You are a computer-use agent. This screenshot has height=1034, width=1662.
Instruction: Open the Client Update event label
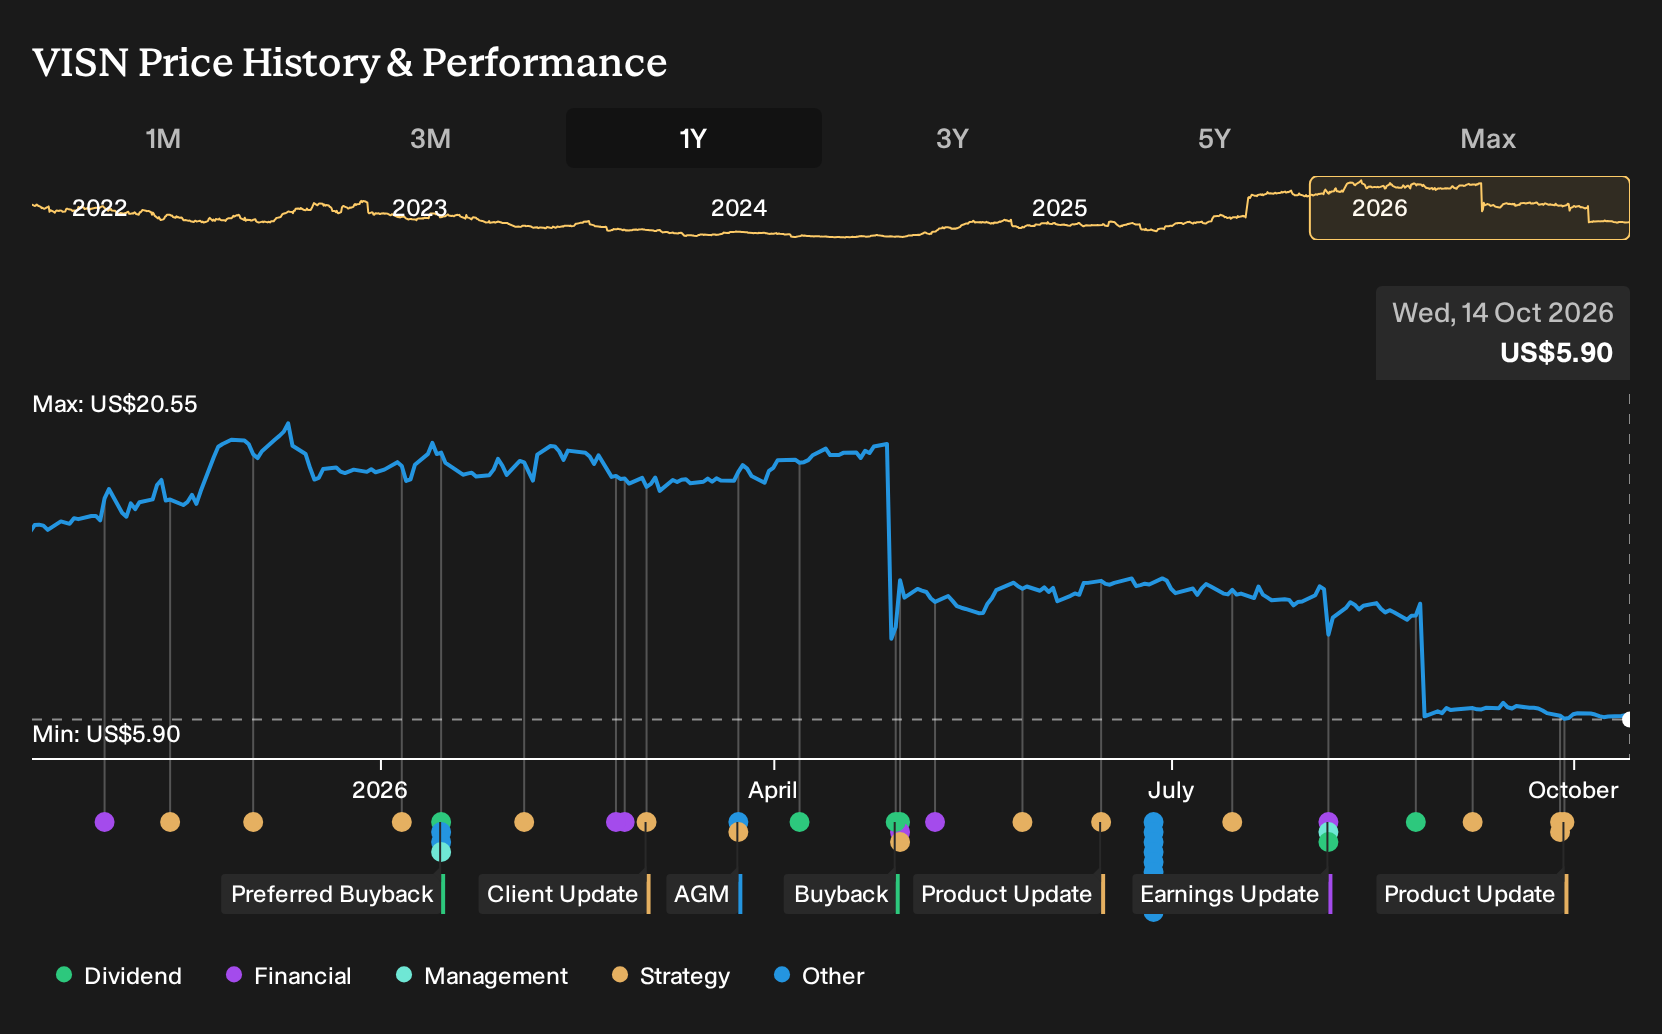(564, 894)
